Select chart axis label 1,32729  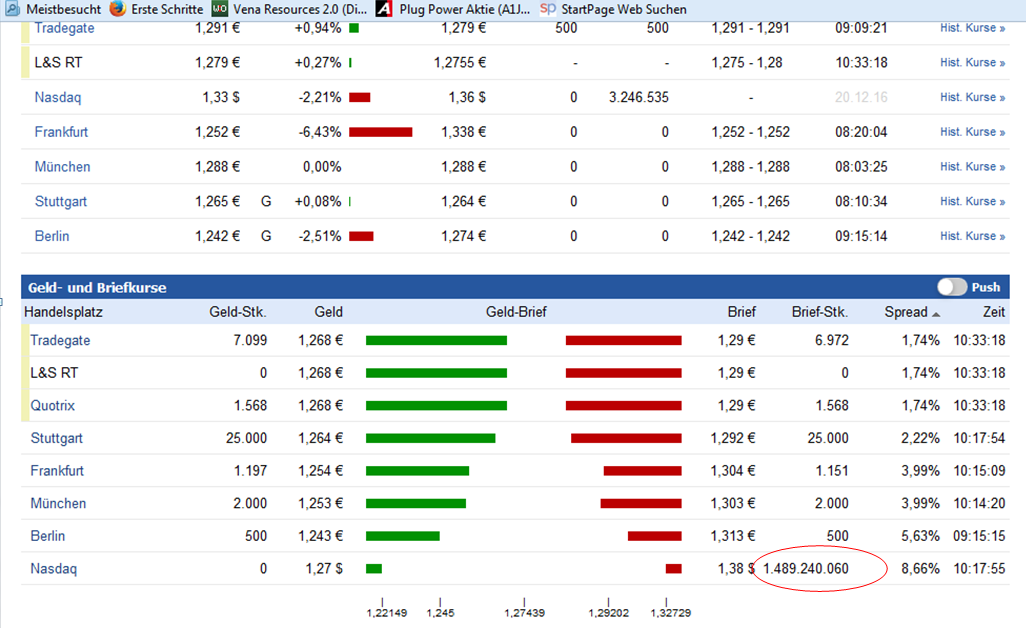pyautogui.click(x=671, y=613)
